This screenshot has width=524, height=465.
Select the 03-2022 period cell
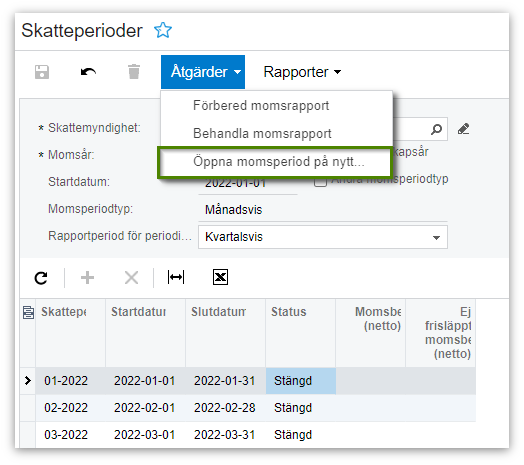click(x=71, y=435)
